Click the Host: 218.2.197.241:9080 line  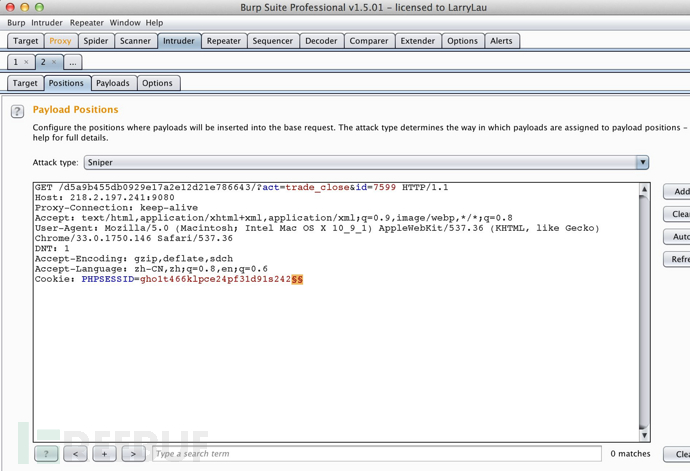pyautogui.click(x=105, y=198)
